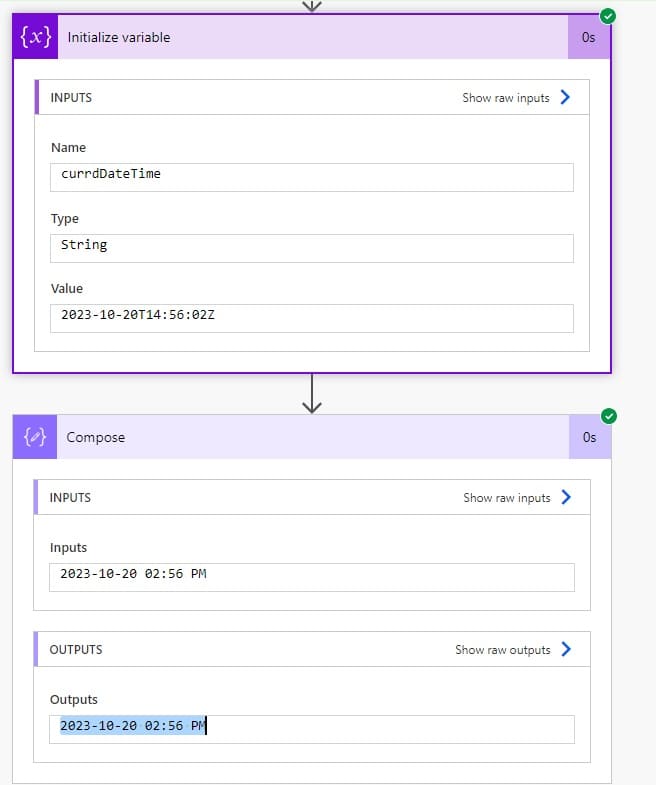Screen dimensions: 656x785
Task: Click the Name label
Action: [69, 148]
